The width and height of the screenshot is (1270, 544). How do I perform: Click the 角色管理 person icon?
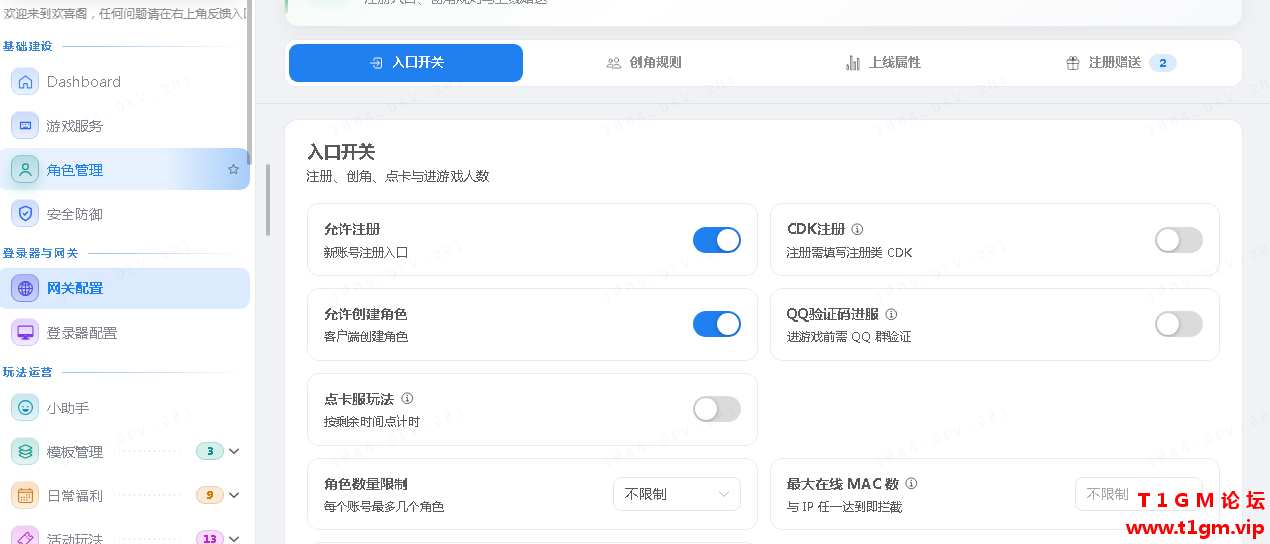(x=25, y=170)
